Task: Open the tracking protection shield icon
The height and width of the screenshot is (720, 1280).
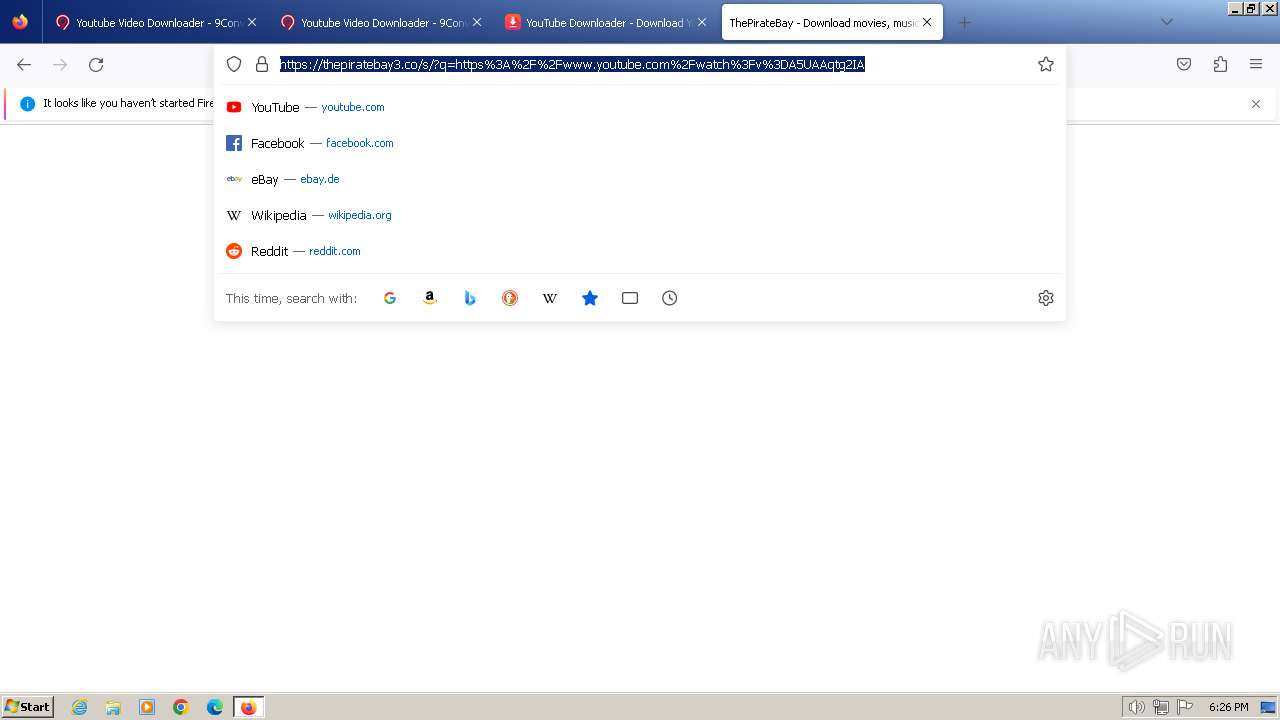Action: [x=234, y=64]
